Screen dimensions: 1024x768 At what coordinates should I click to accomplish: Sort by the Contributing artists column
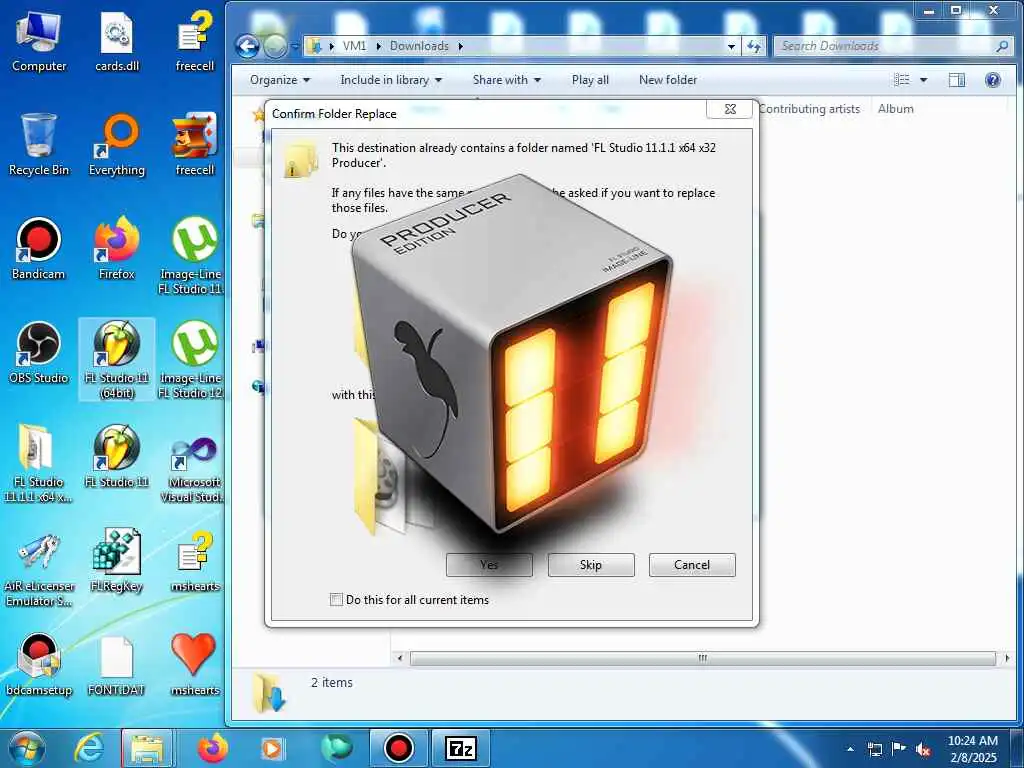tap(810, 109)
